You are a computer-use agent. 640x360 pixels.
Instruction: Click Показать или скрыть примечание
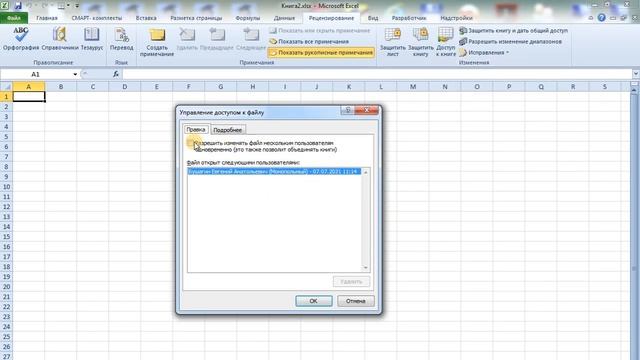tap(320, 31)
